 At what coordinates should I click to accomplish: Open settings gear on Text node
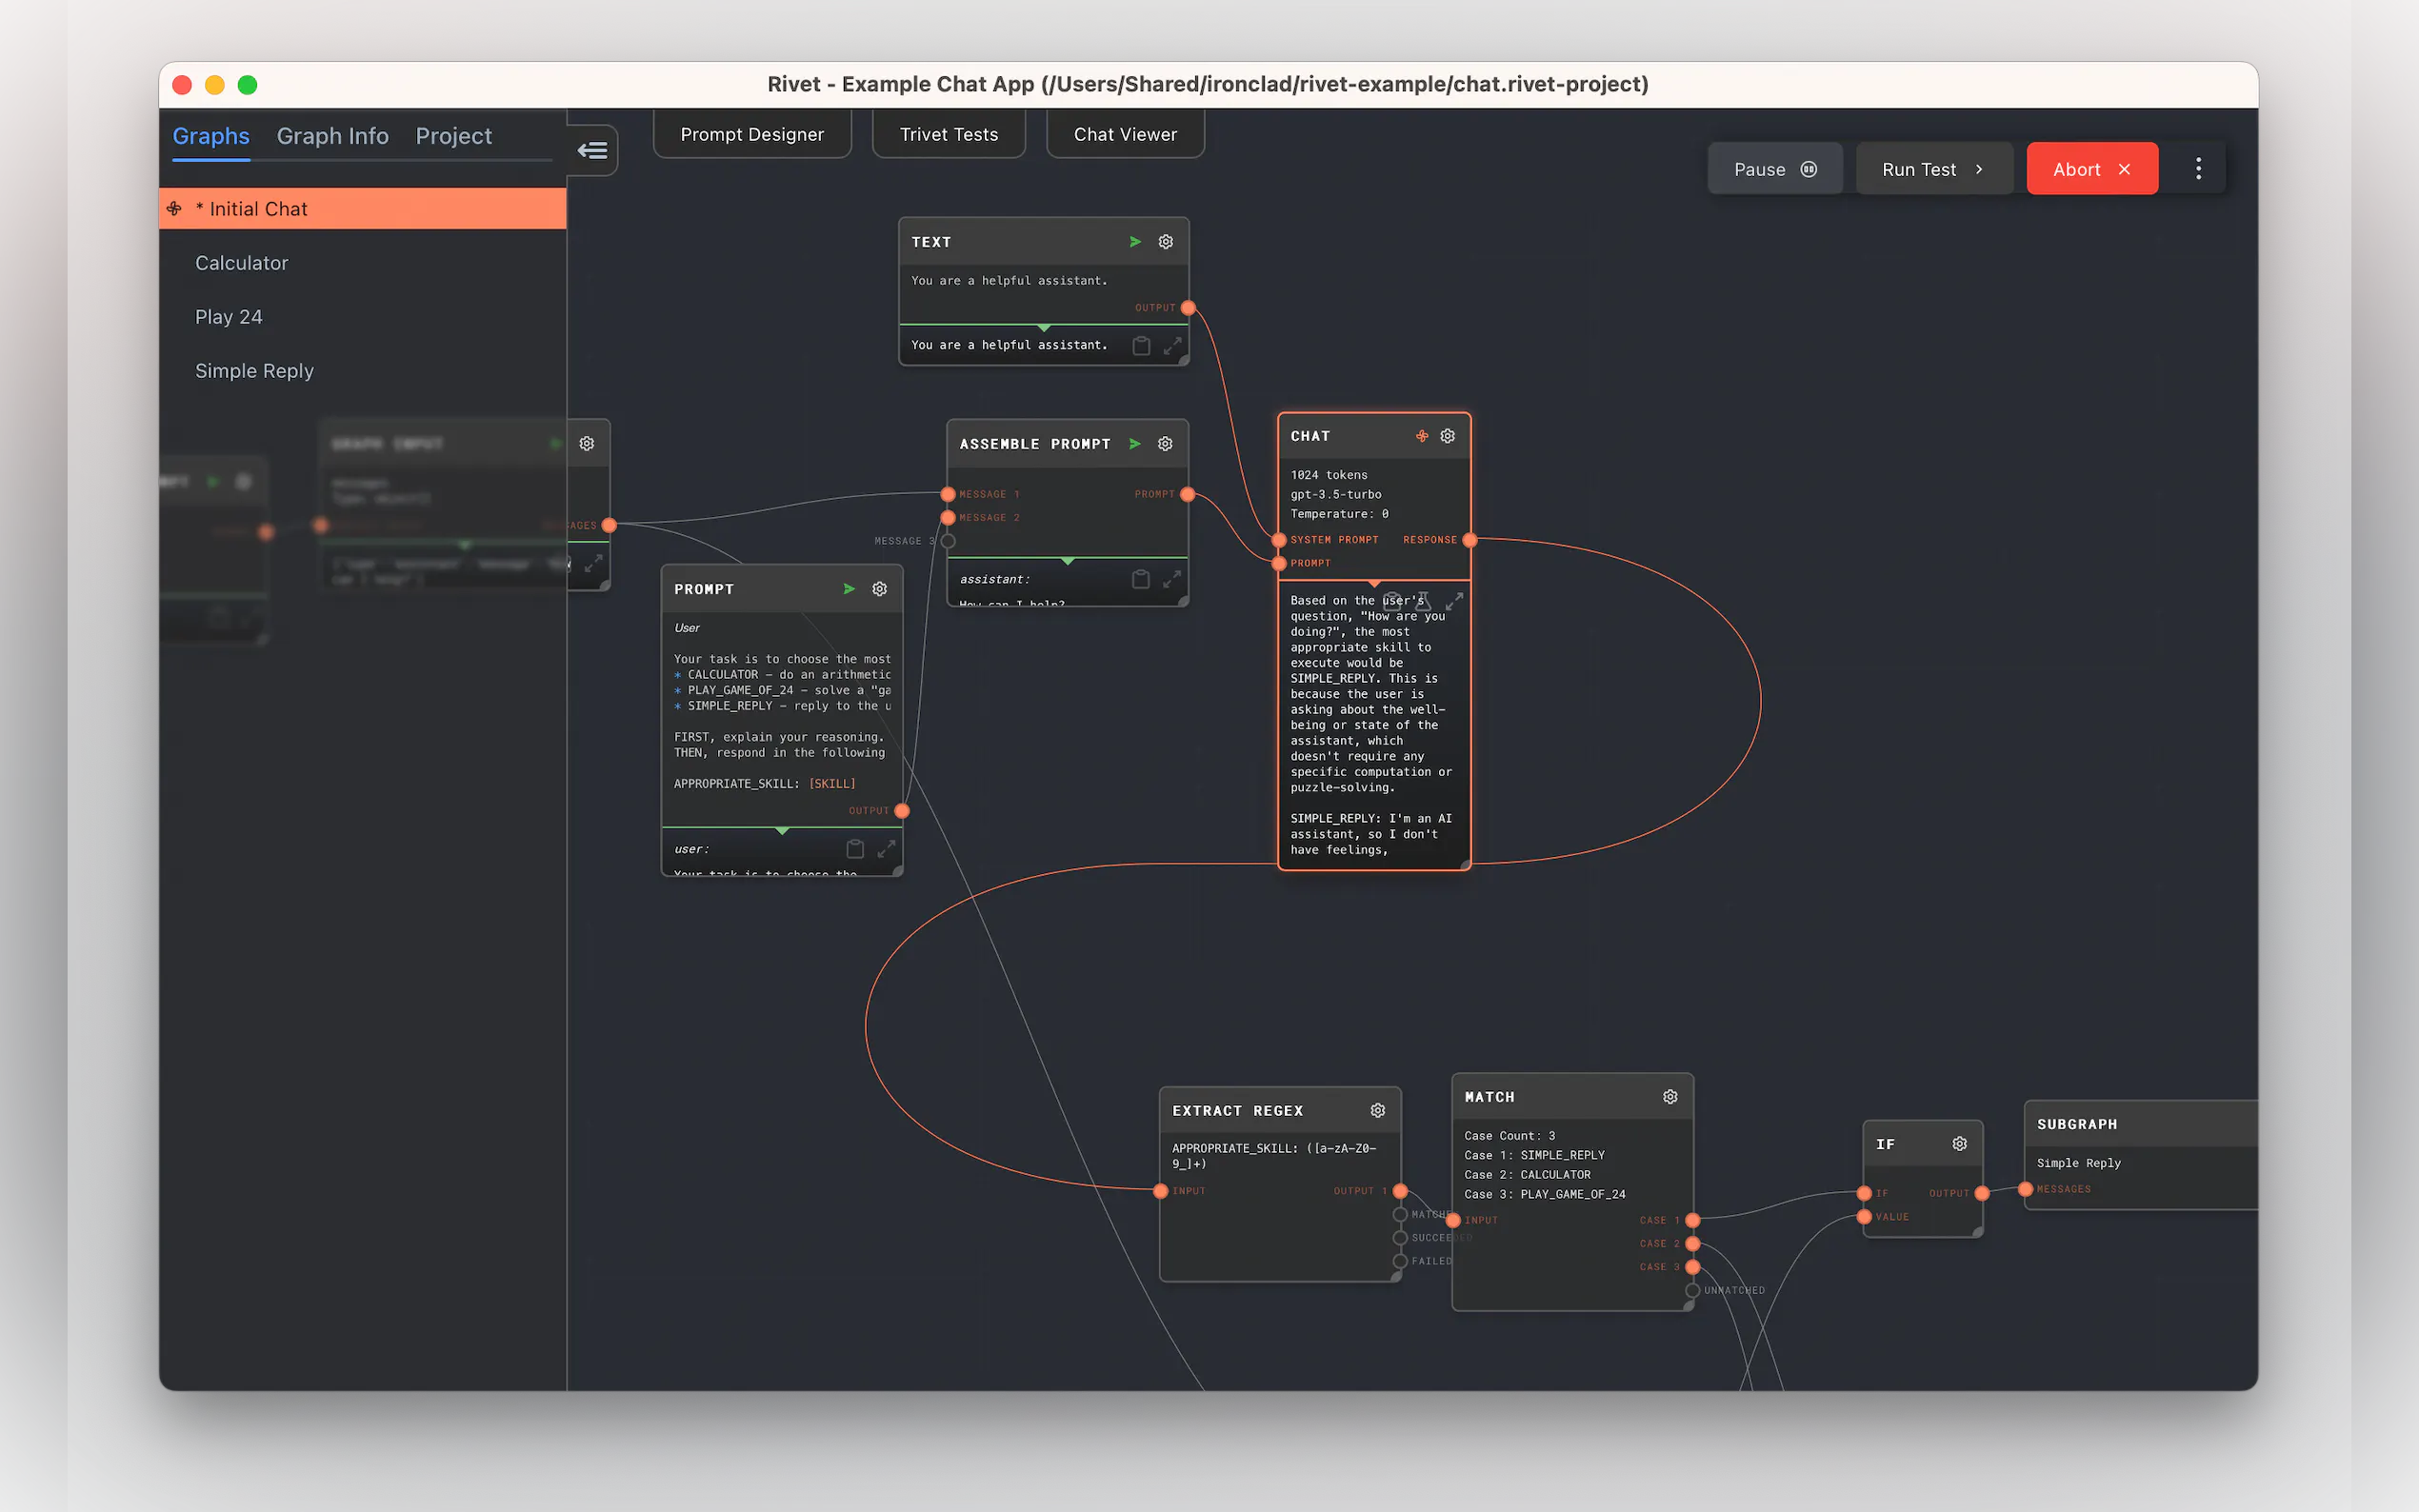[x=1165, y=242]
